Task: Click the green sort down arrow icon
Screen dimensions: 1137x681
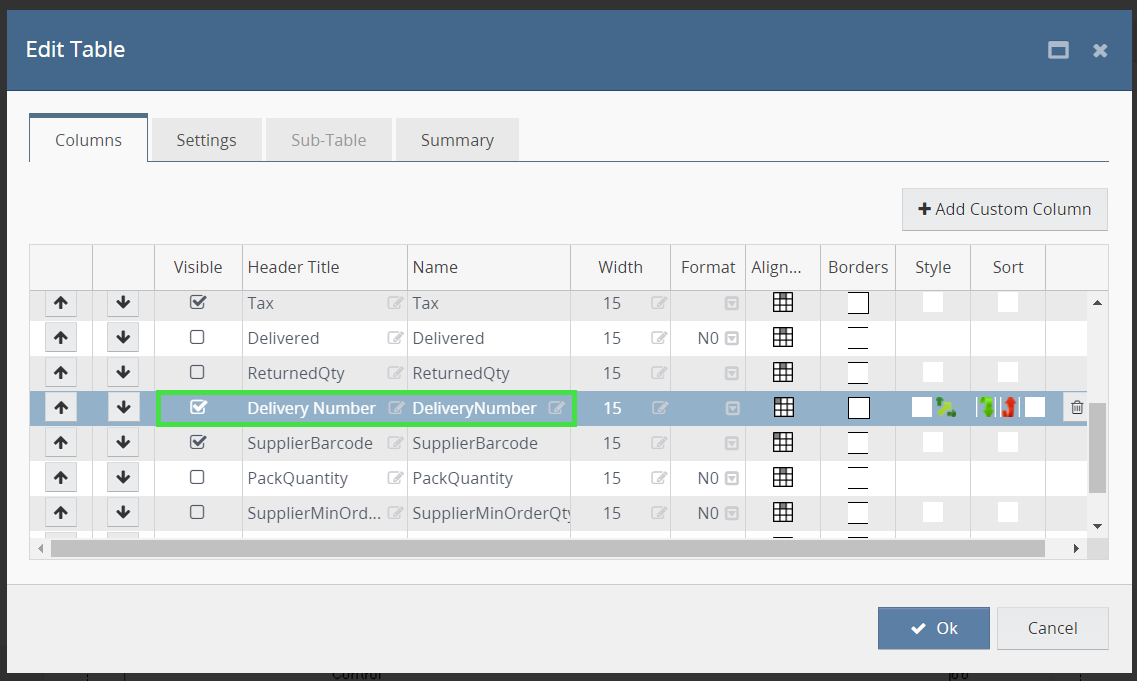Action: tap(987, 408)
